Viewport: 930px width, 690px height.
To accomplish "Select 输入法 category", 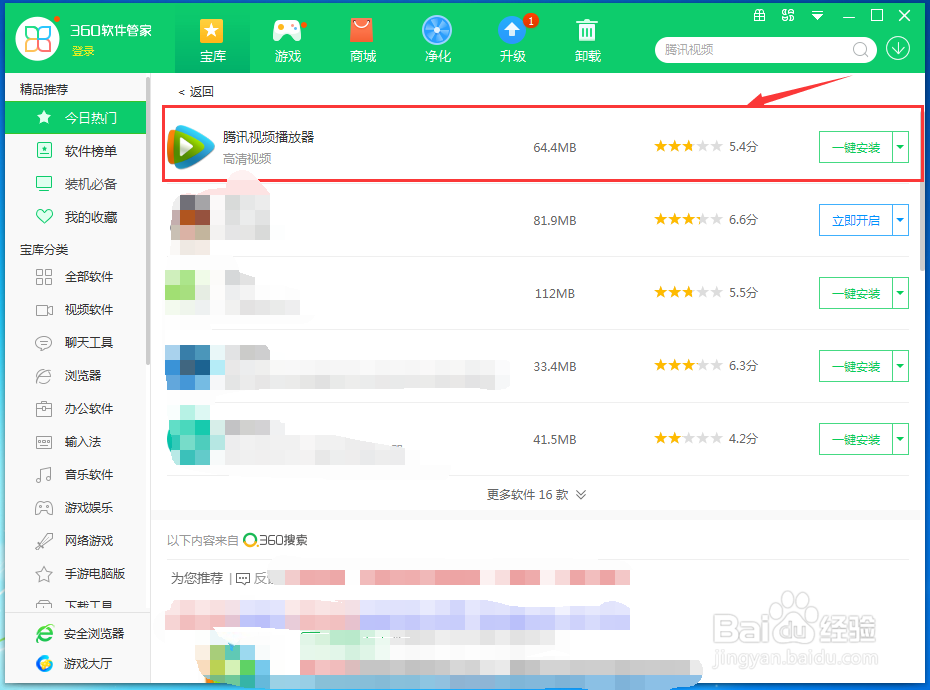I will coord(75,442).
